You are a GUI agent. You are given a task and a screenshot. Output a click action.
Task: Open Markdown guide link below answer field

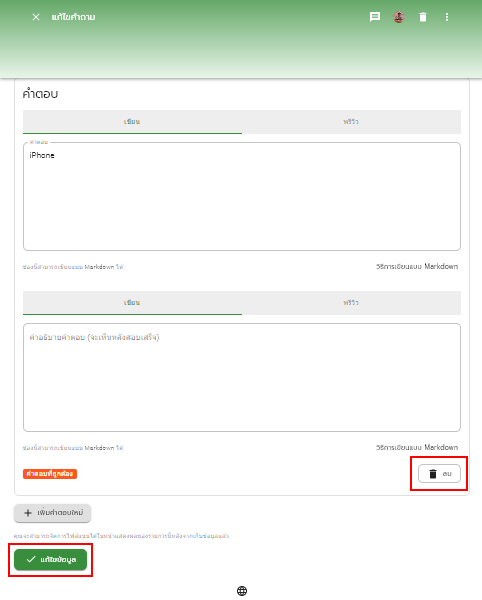click(417, 266)
